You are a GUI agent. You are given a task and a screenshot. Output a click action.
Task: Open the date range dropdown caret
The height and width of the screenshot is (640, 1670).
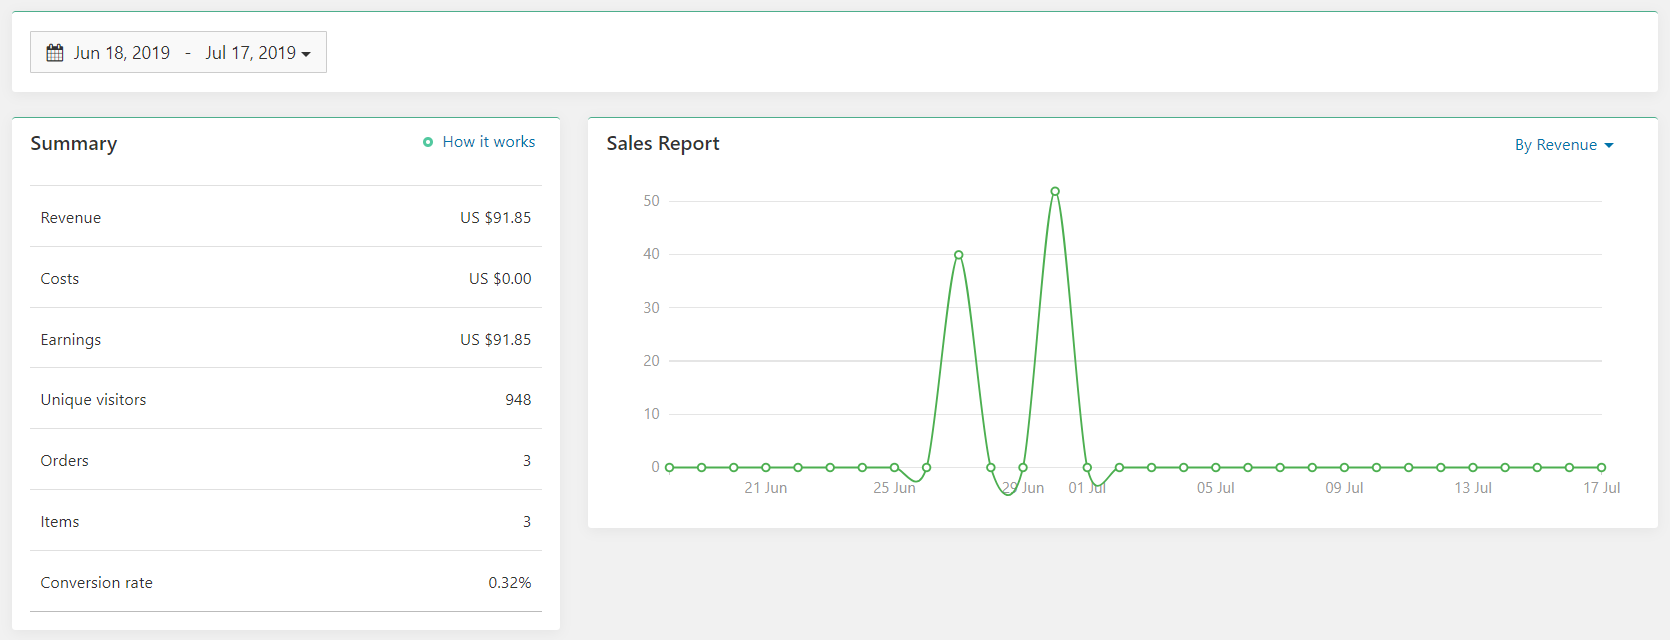[x=306, y=54]
